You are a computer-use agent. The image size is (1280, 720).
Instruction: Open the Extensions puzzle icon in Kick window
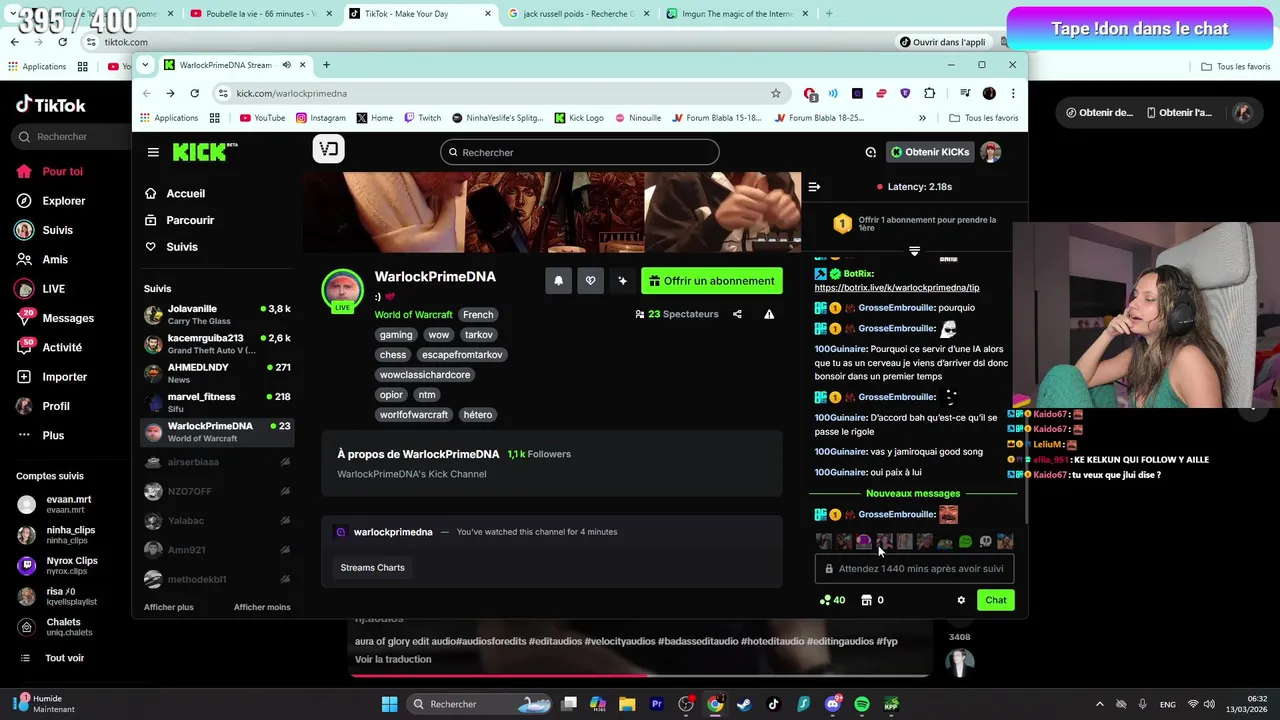tap(929, 93)
